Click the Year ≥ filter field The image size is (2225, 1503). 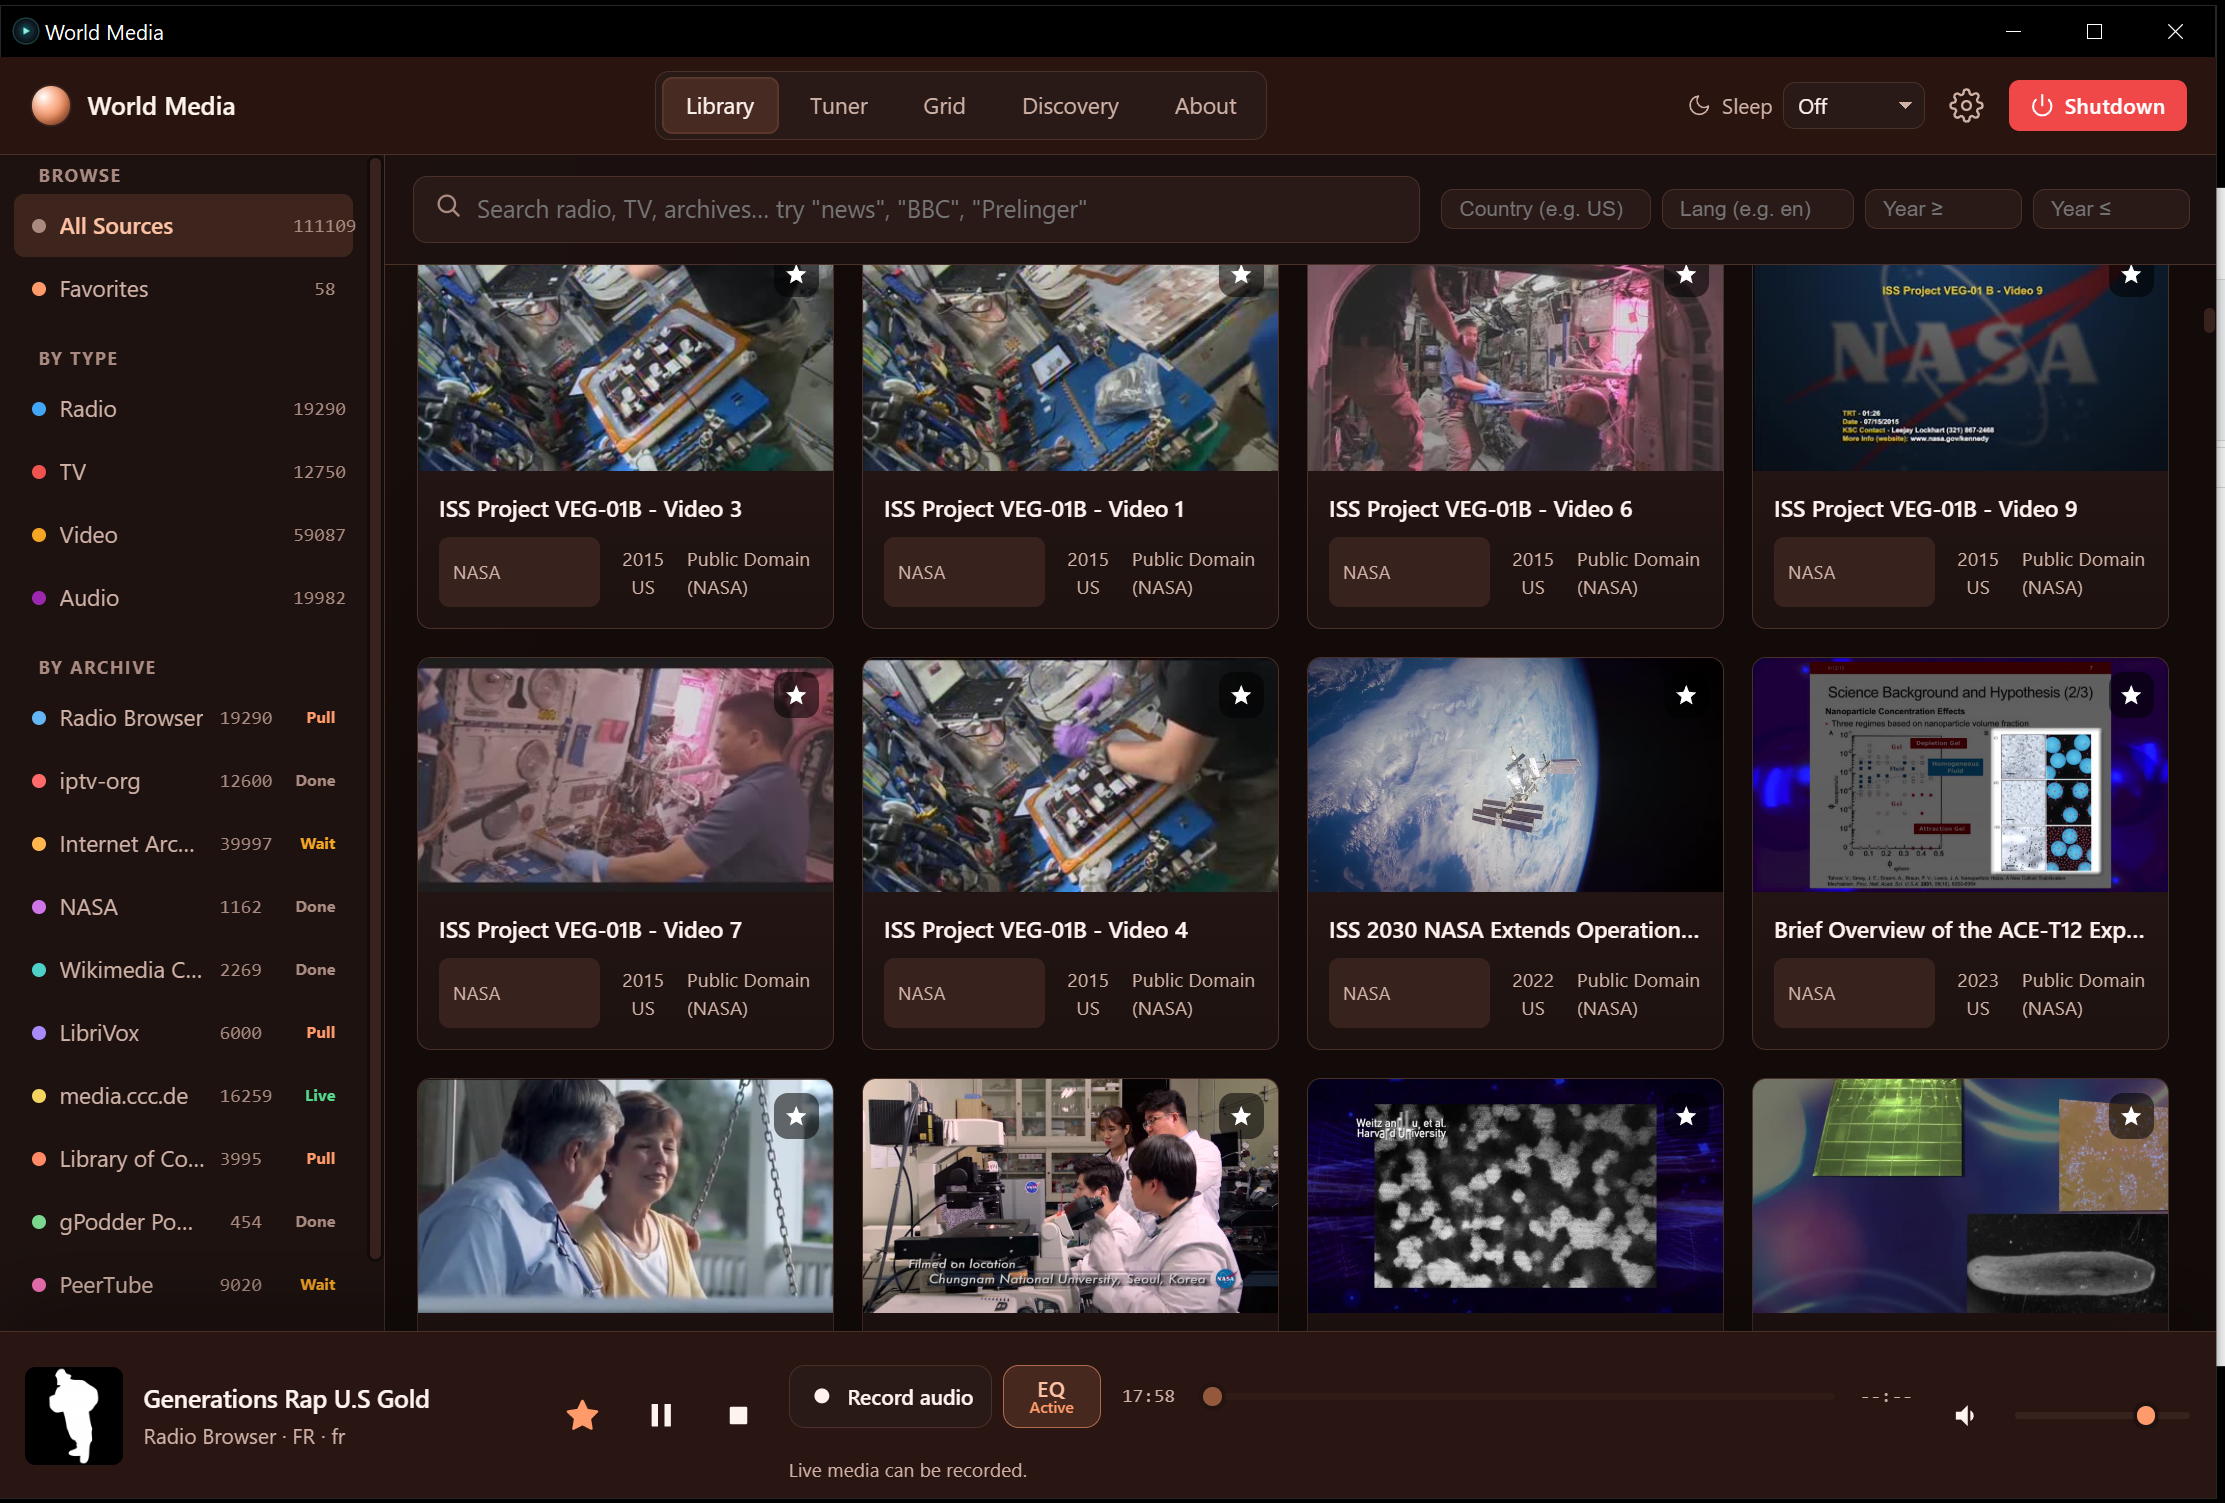(x=1942, y=209)
